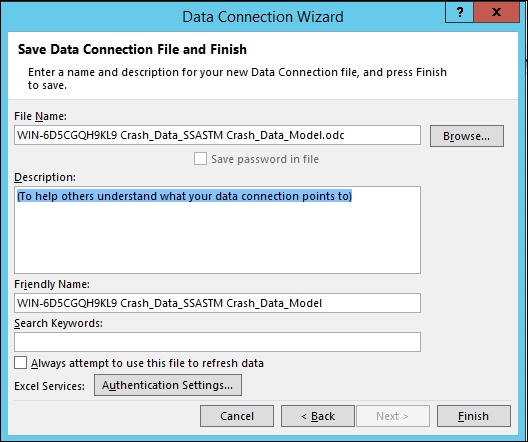Open help via the question mark icon
The width and height of the screenshot is (528, 442).
point(460,12)
